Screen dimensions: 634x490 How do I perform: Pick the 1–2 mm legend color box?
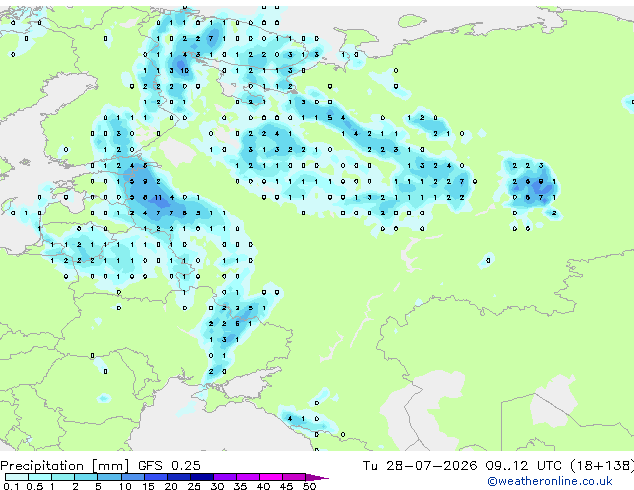[63, 477]
